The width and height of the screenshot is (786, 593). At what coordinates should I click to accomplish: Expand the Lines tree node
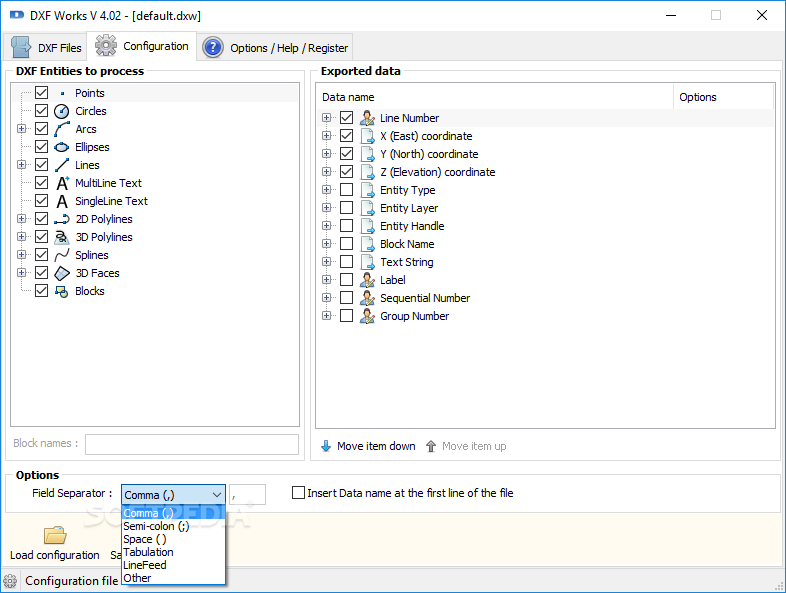(x=22, y=164)
